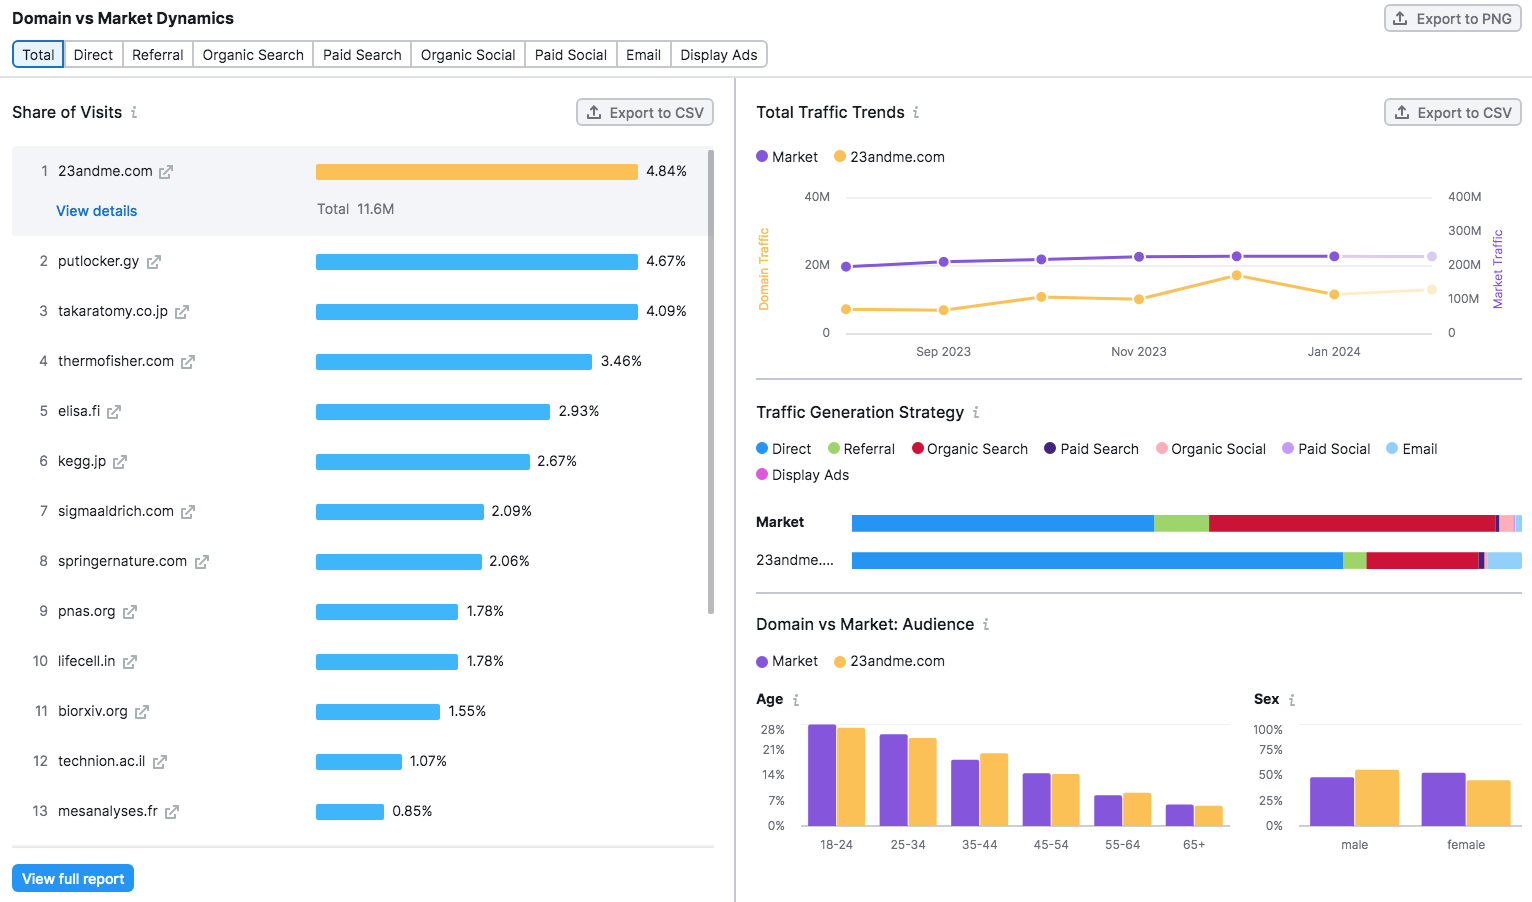Open external link icon next to biorxiv.org

142,712
